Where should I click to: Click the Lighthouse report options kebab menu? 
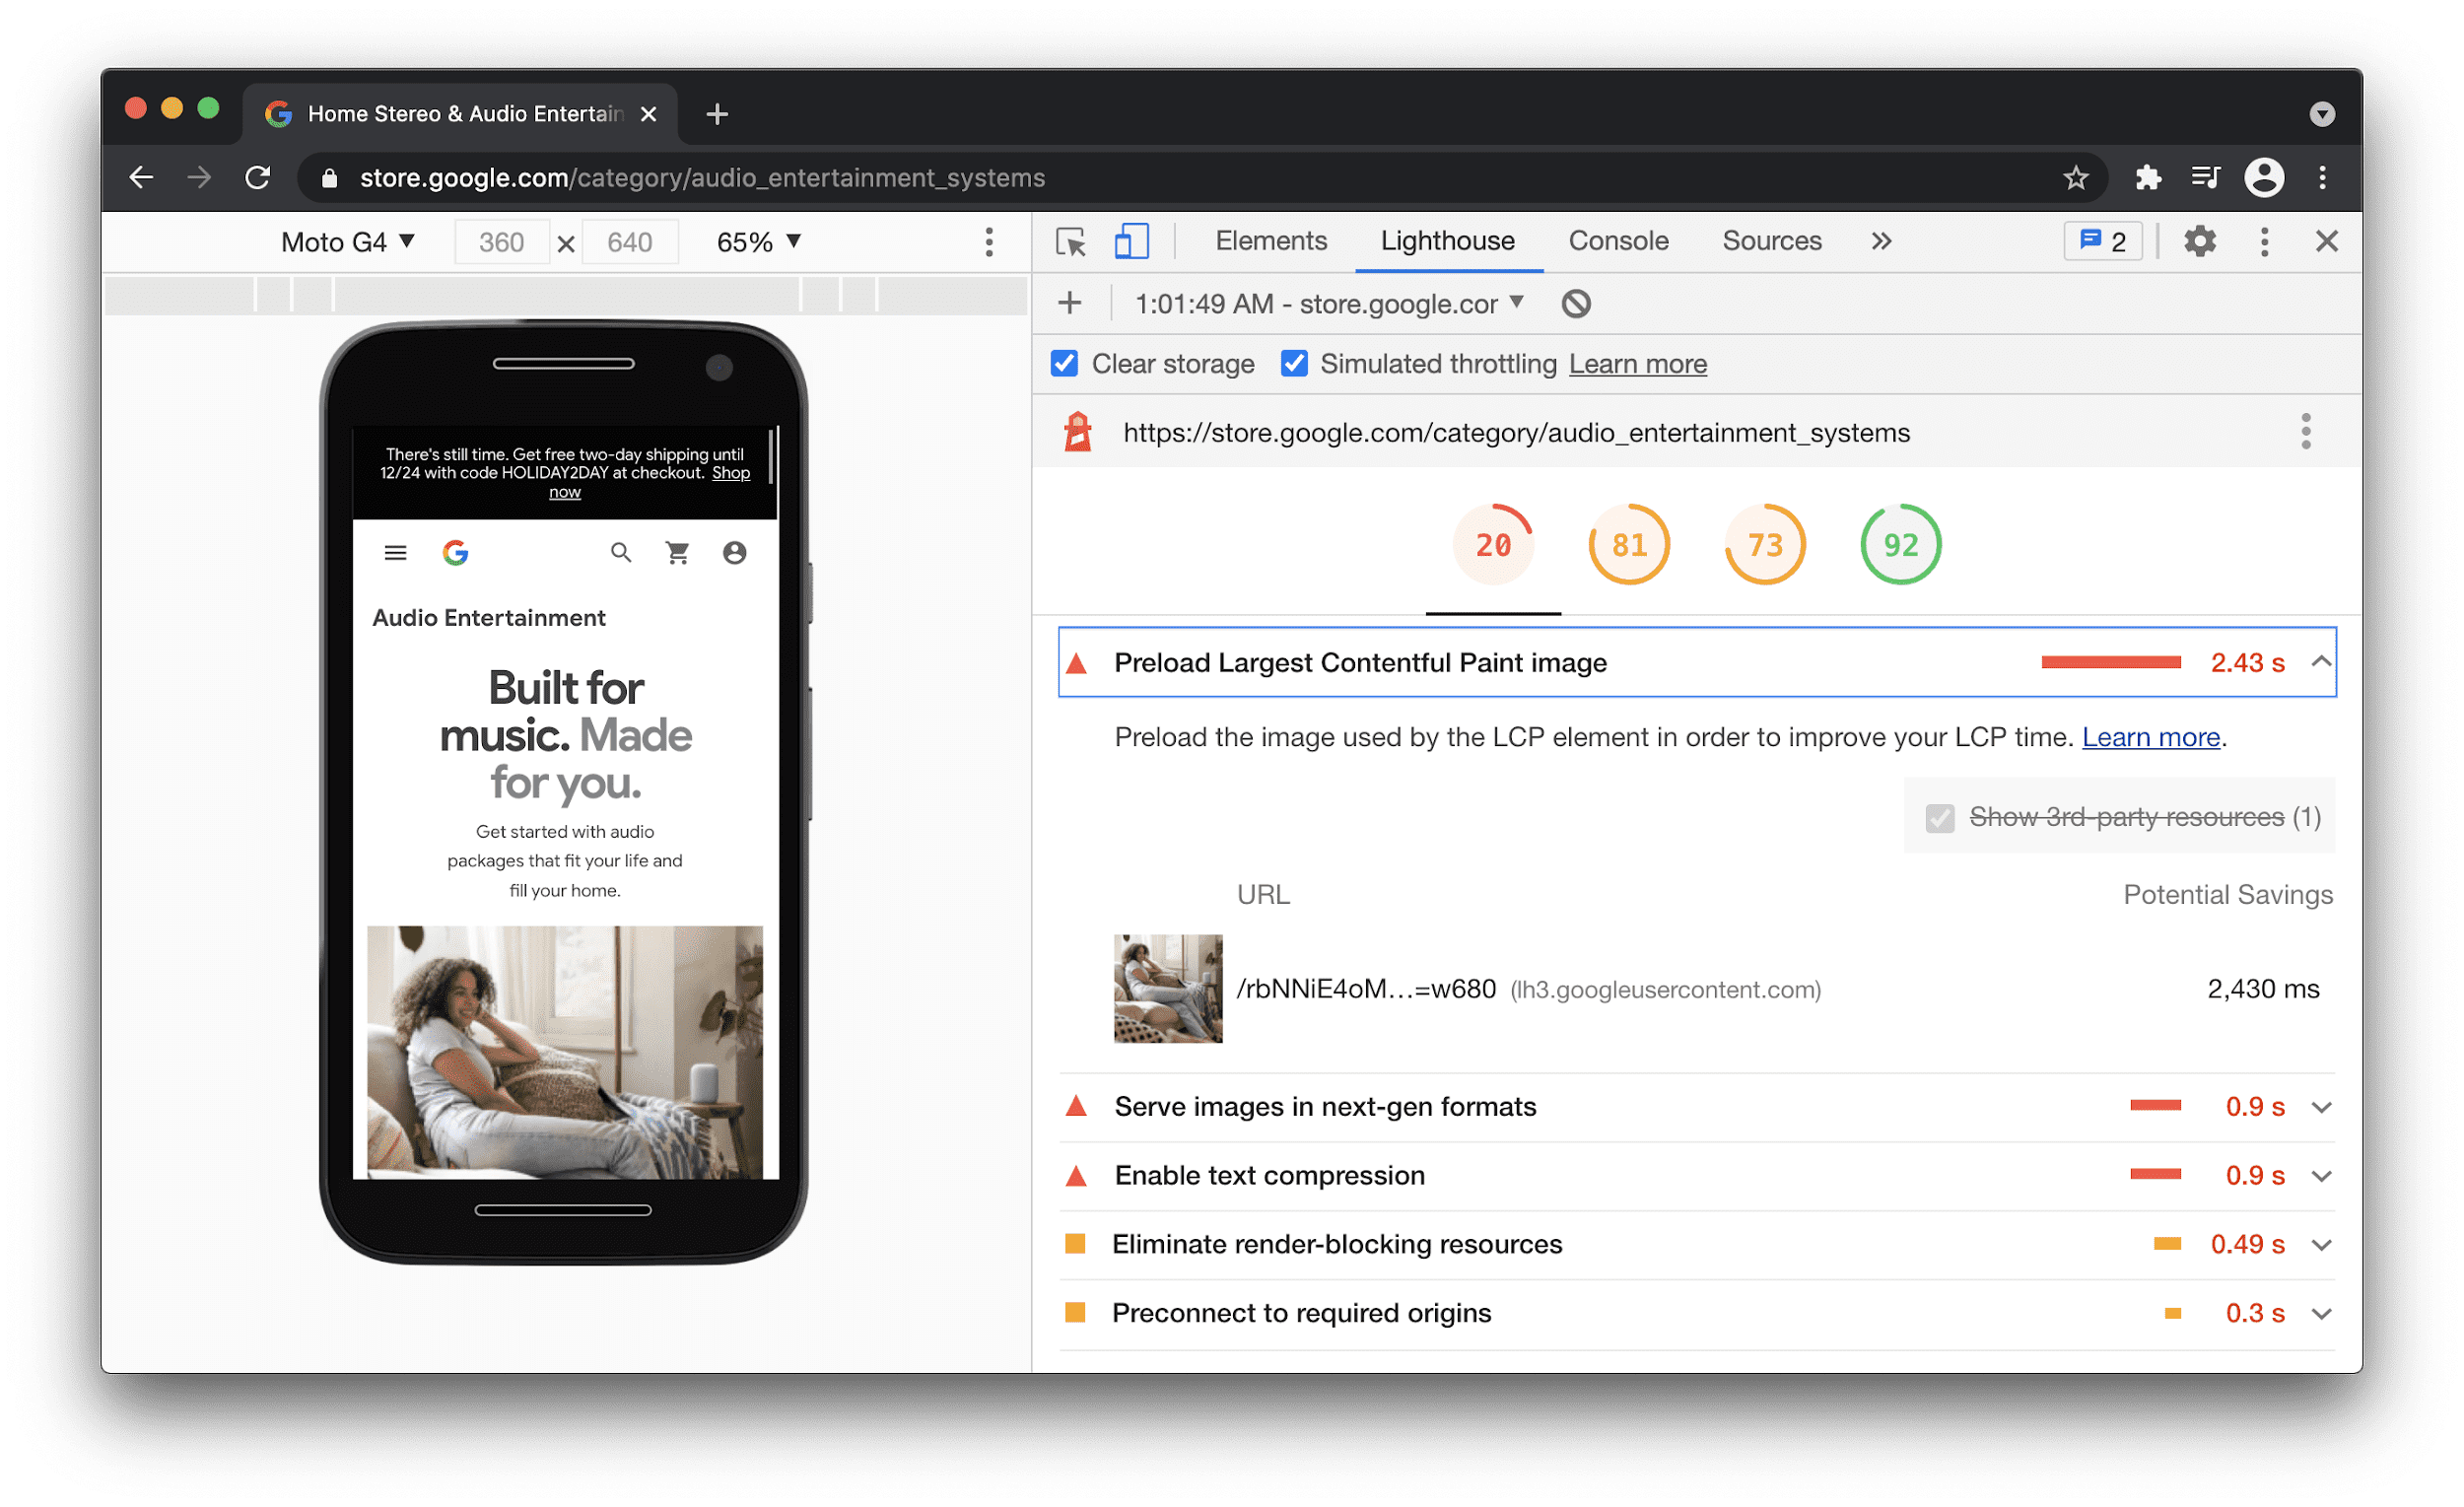point(2305,433)
